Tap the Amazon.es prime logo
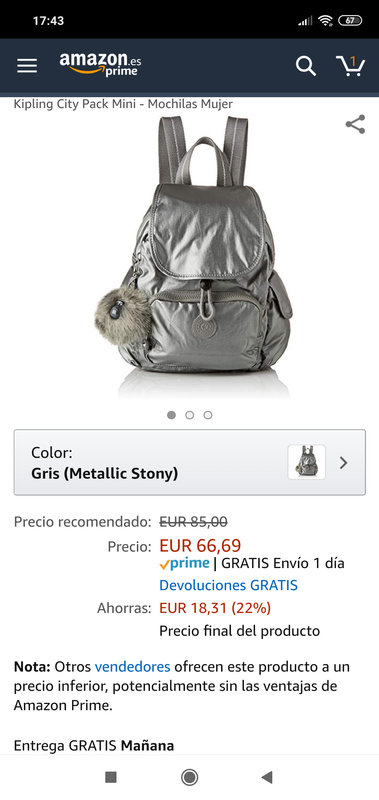 [100, 64]
